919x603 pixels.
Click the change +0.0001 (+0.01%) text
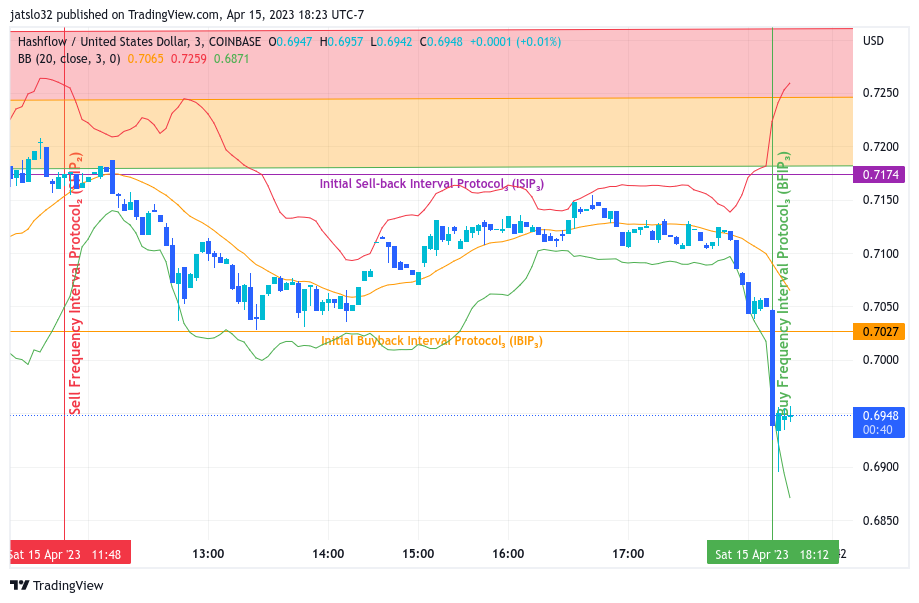tap(515, 42)
